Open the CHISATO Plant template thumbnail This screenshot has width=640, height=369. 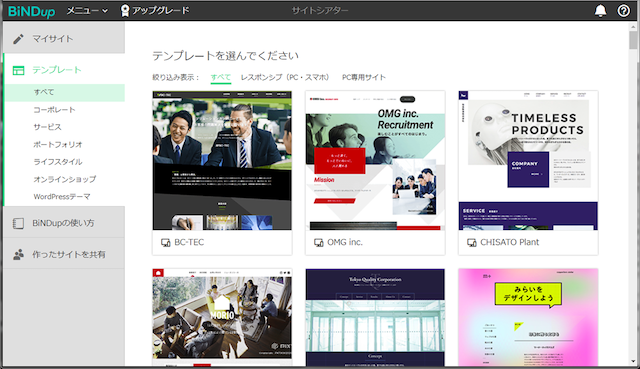point(528,160)
